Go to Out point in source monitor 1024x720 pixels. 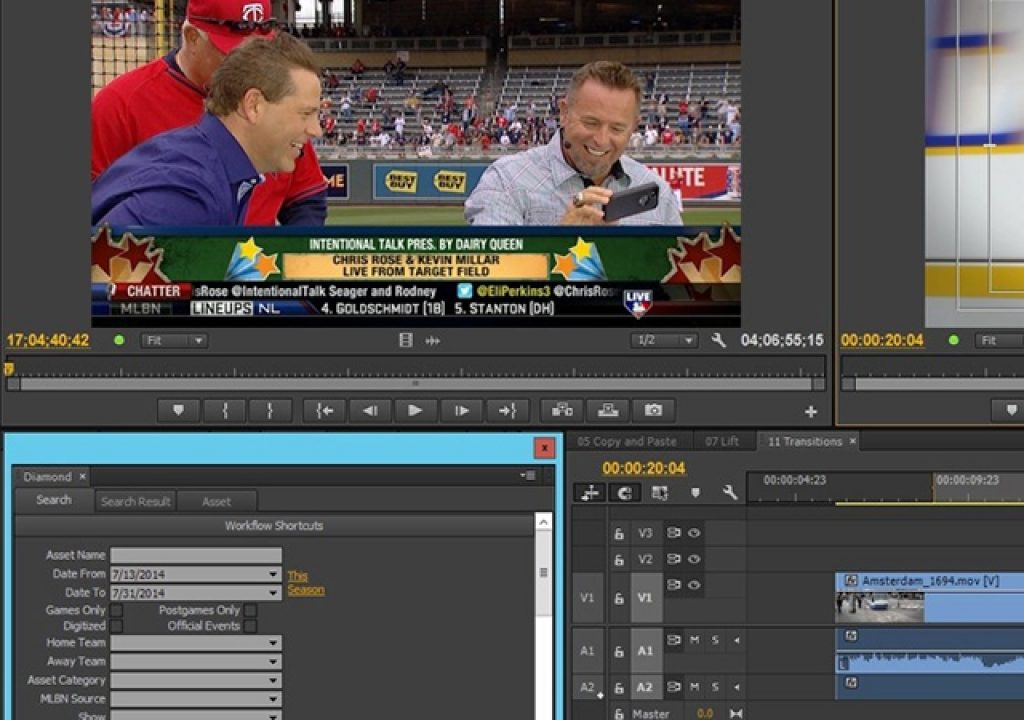[x=507, y=410]
